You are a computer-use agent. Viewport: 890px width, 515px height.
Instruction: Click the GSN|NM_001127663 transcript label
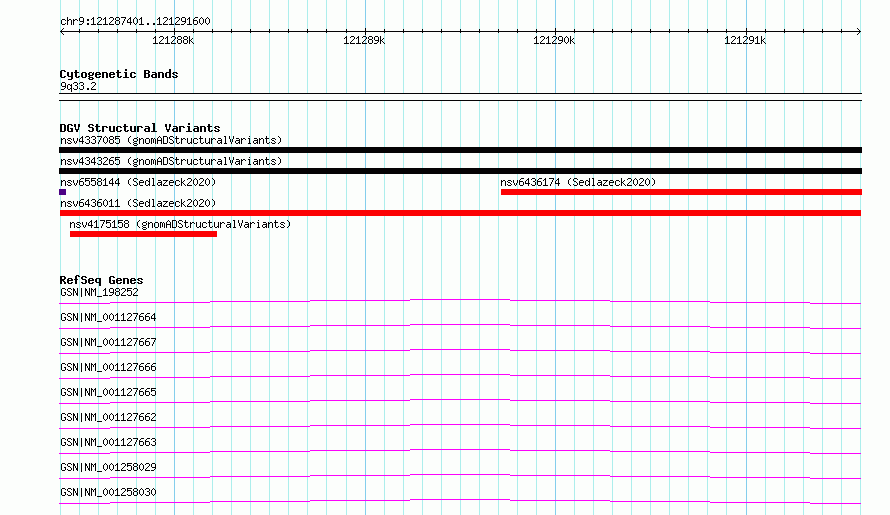click(x=108, y=442)
